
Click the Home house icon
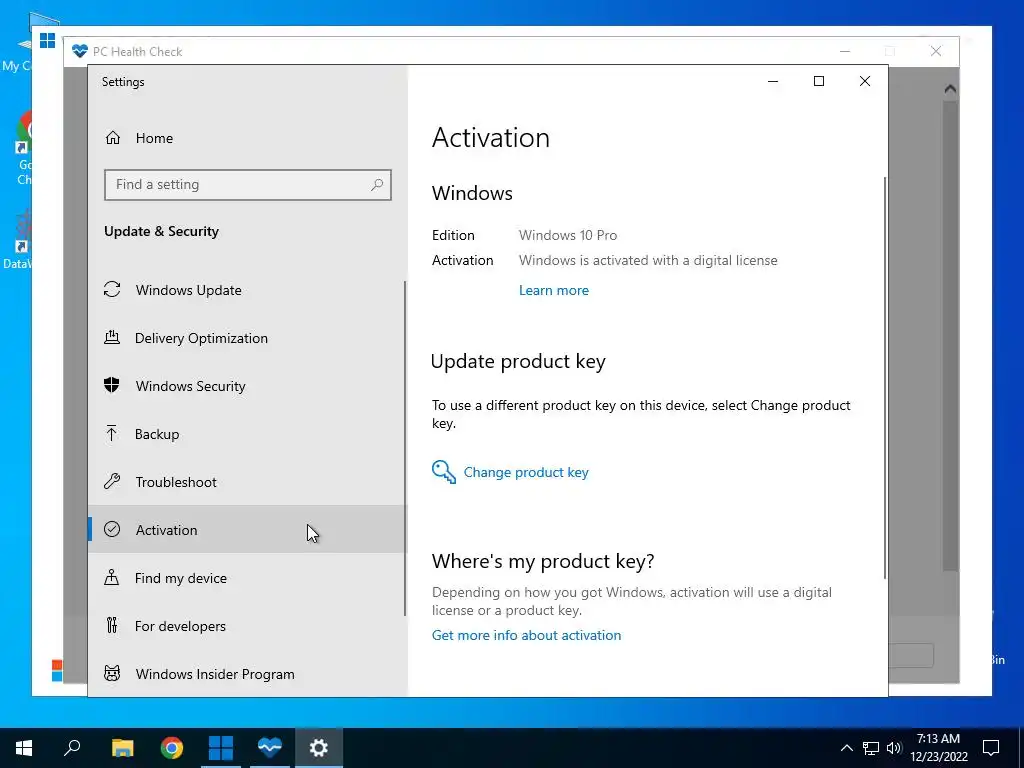click(113, 138)
